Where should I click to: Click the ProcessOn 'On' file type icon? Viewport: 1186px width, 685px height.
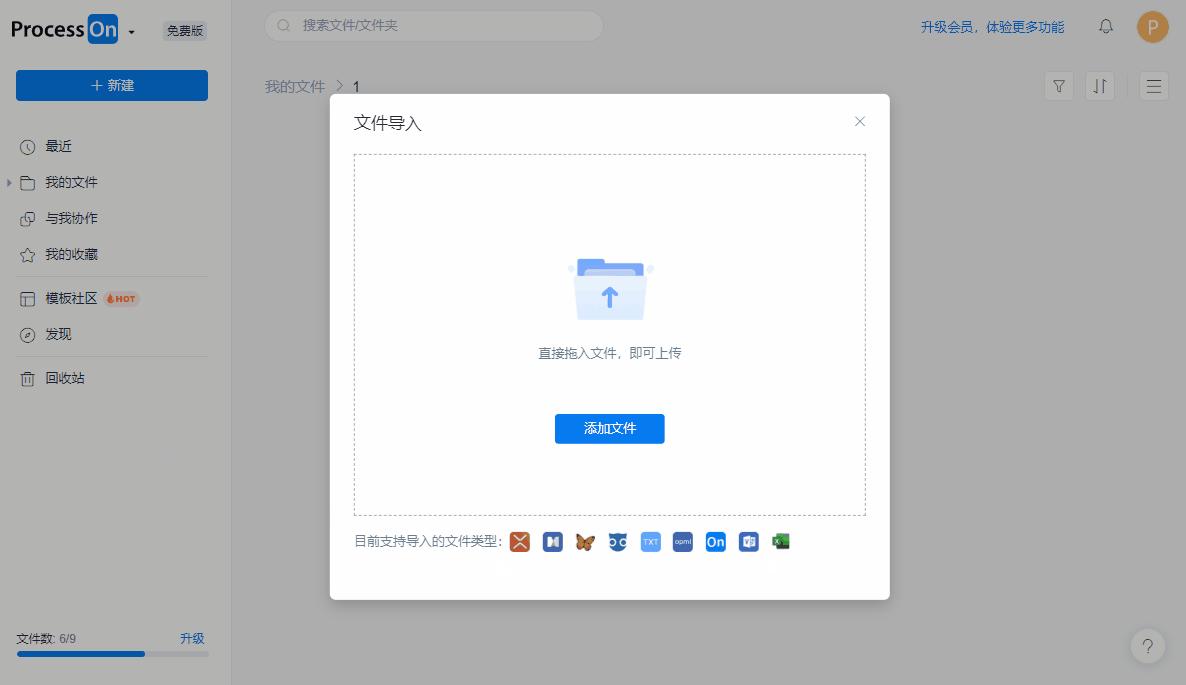pos(716,542)
